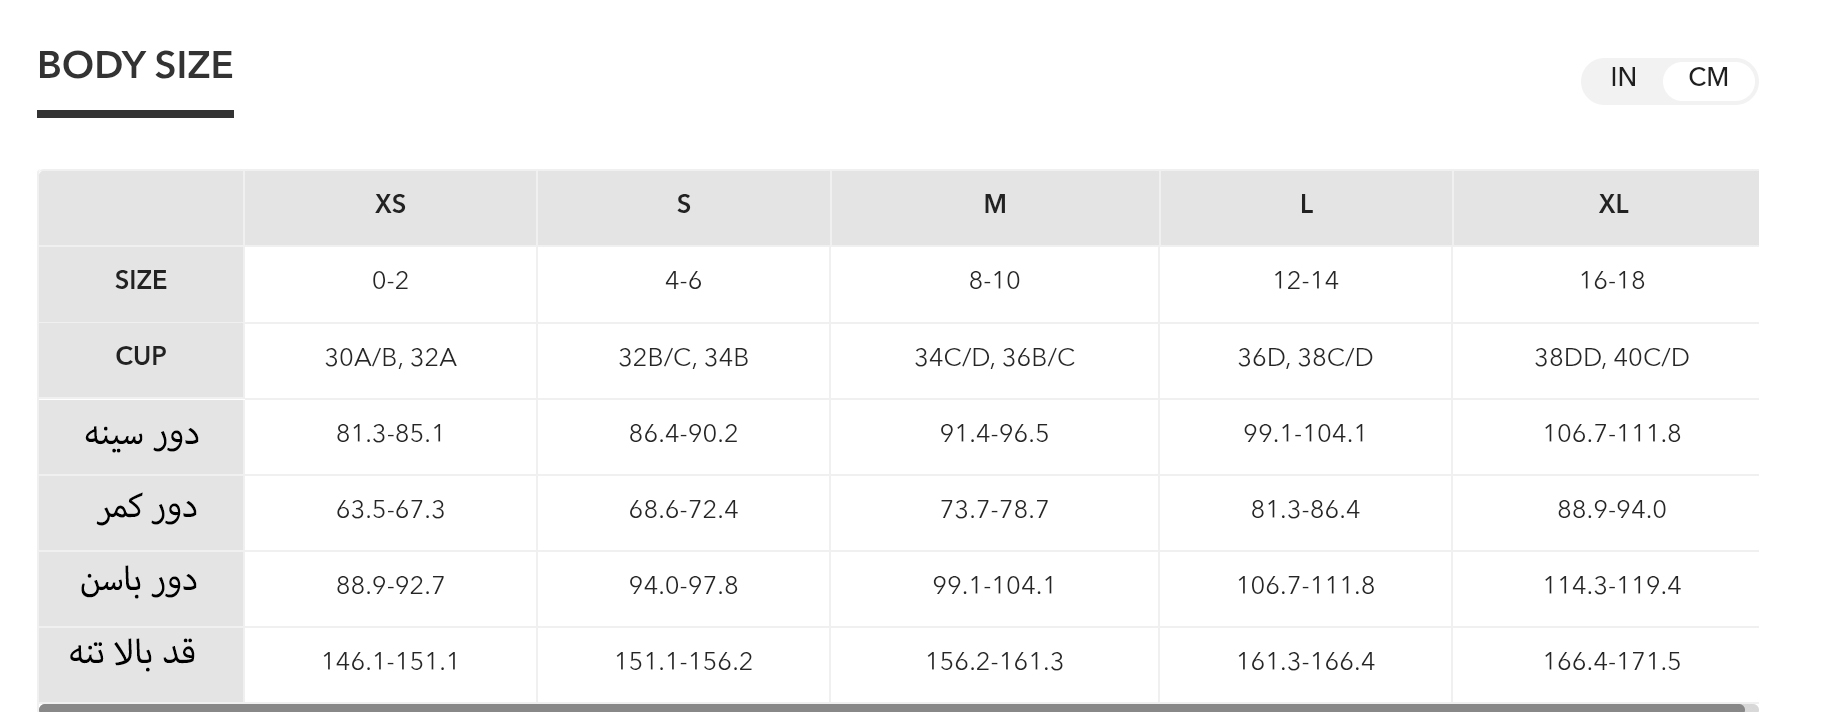Click the دور سینه row label
Screen dimensions: 1828x712
pyautogui.click(x=141, y=435)
